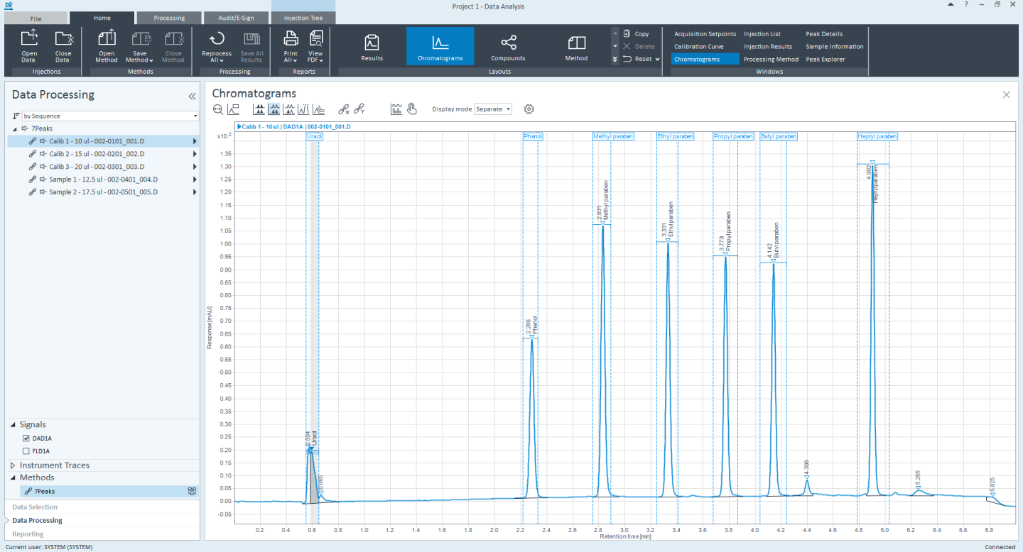Image resolution: width=1023 pixels, height=552 pixels.
Task: Click the highlighted peak display mode icon
Action: (274, 109)
